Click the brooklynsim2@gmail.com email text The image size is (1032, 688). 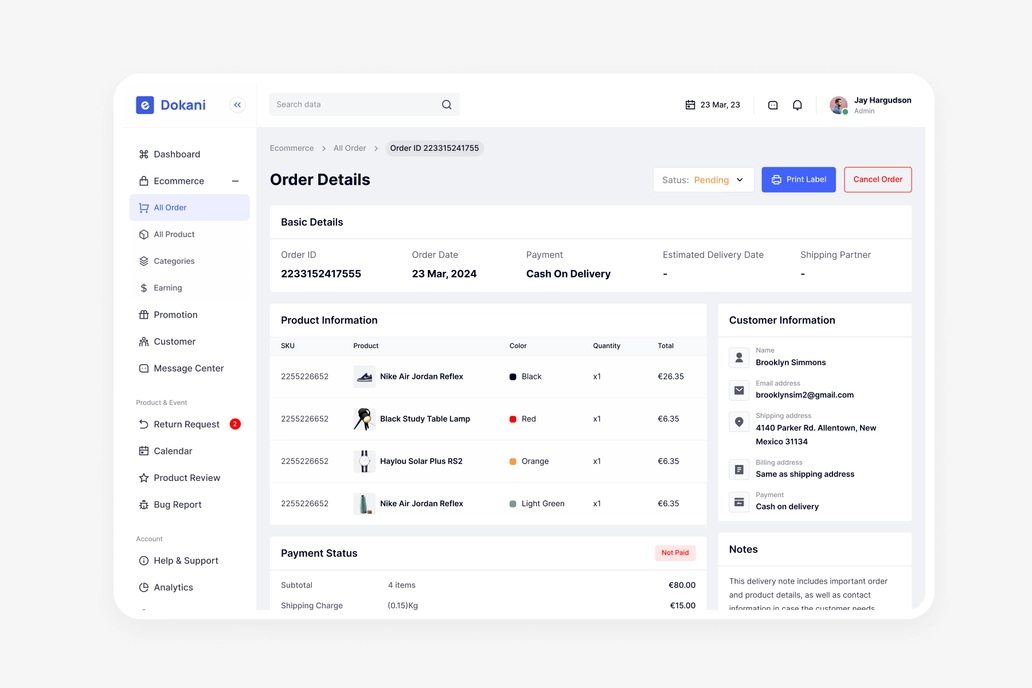pyautogui.click(x=804, y=395)
